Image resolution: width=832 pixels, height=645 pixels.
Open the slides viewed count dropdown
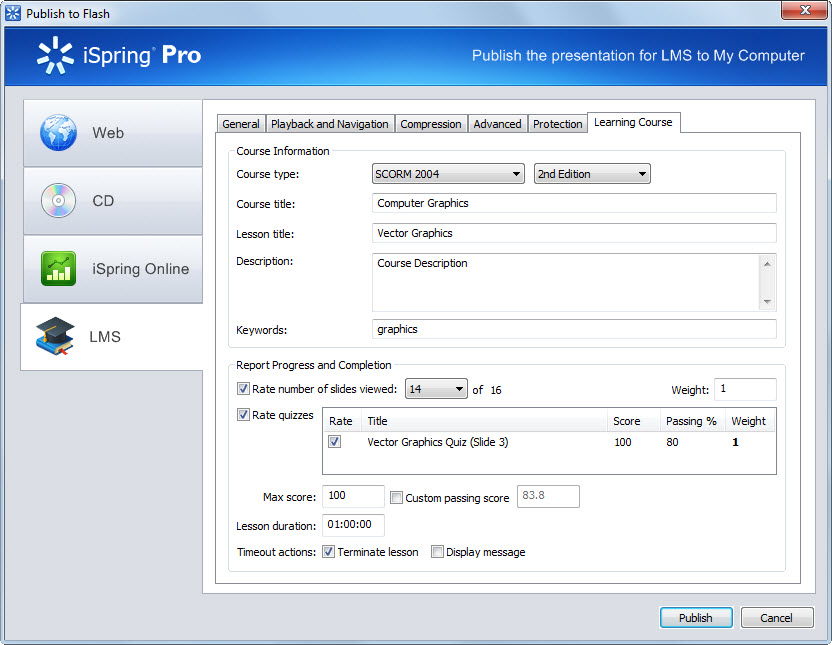[x=436, y=389]
